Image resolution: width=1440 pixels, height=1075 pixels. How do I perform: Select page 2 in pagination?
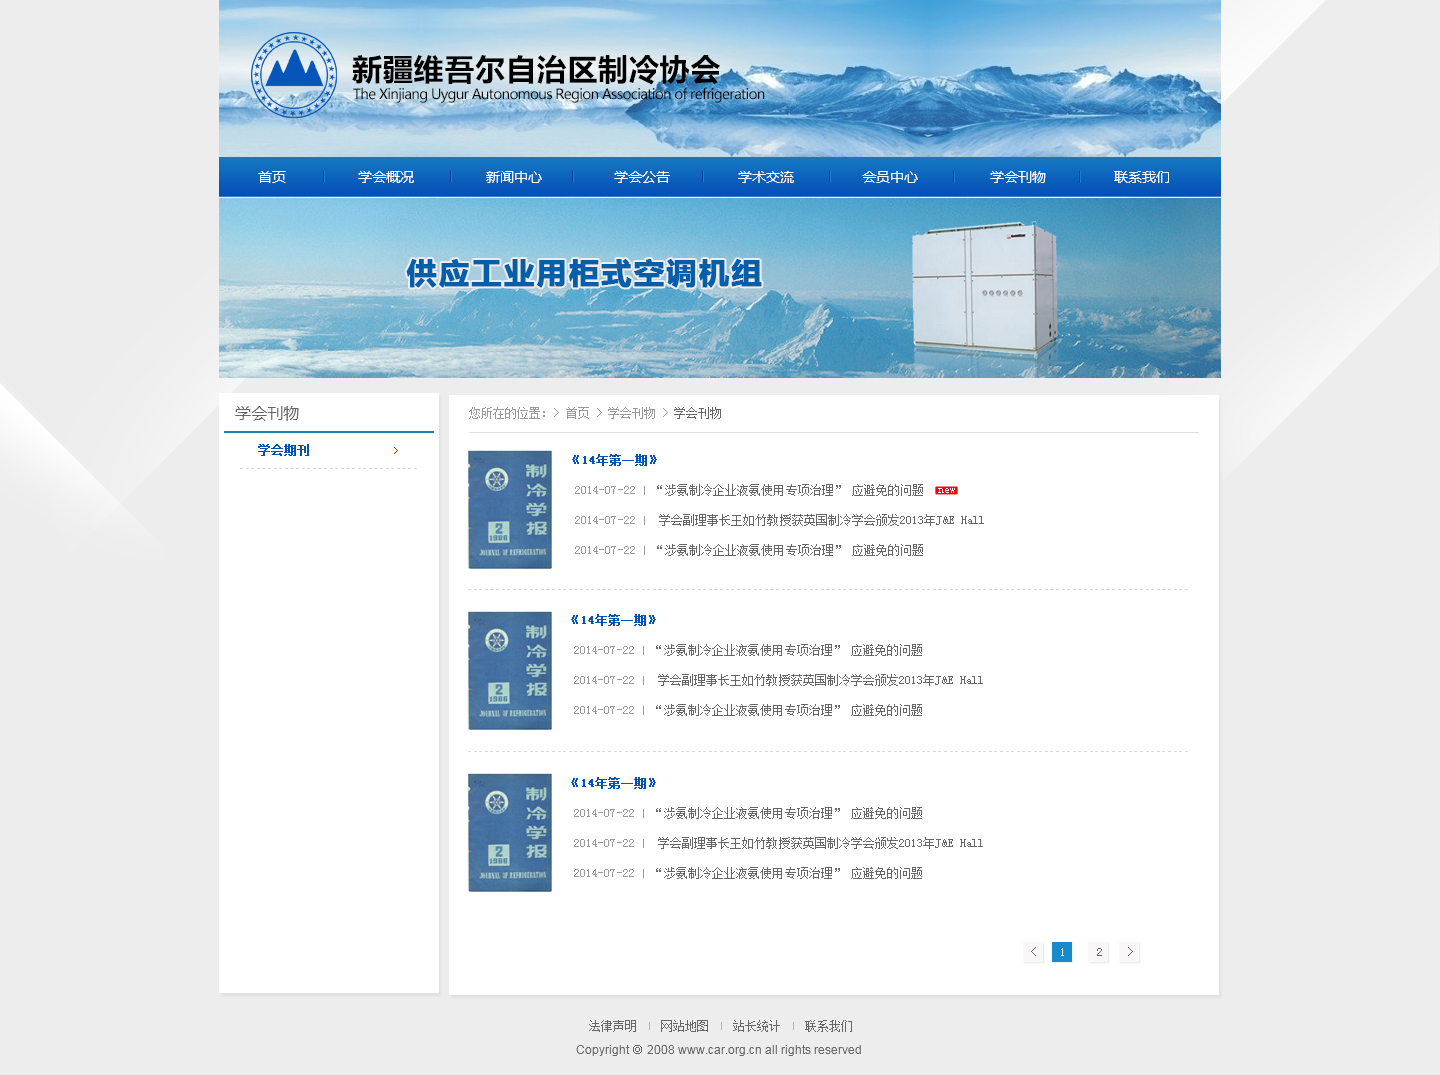coord(1099,952)
